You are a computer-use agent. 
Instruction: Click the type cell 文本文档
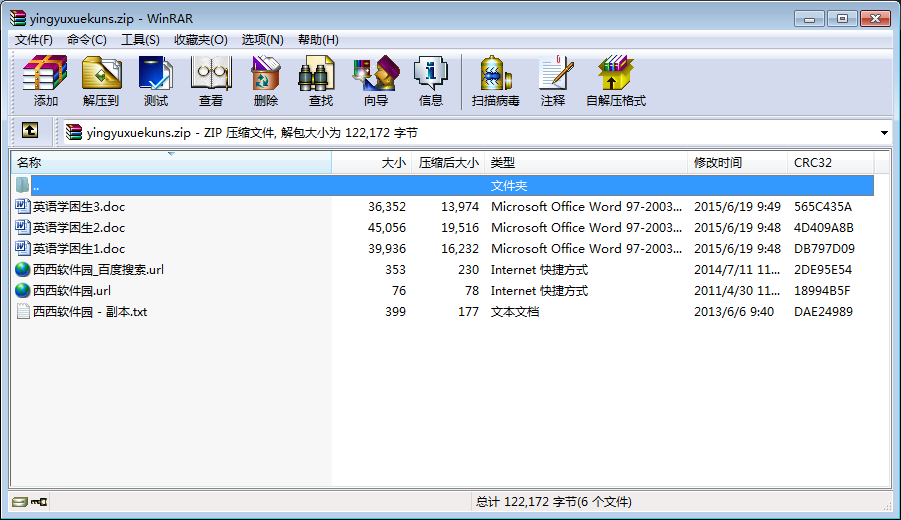(515, 312)
